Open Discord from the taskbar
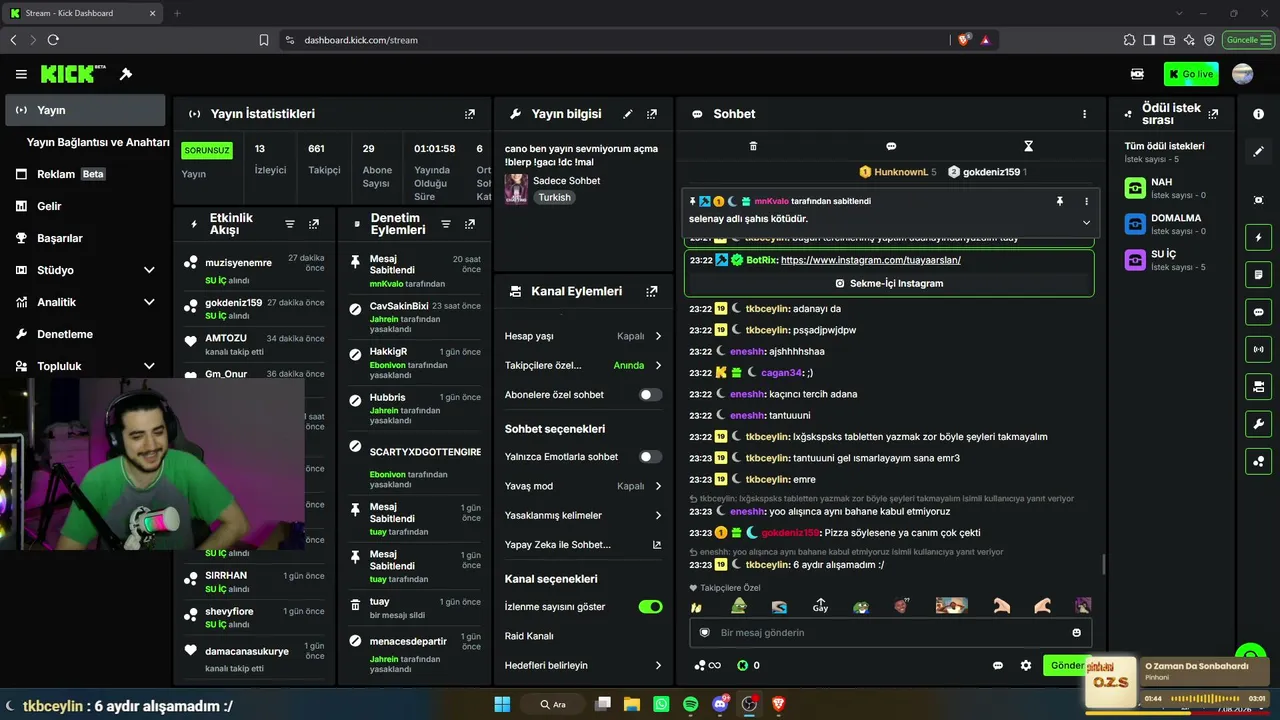The width and height of the screenshot is (1280, 720). 720,704
